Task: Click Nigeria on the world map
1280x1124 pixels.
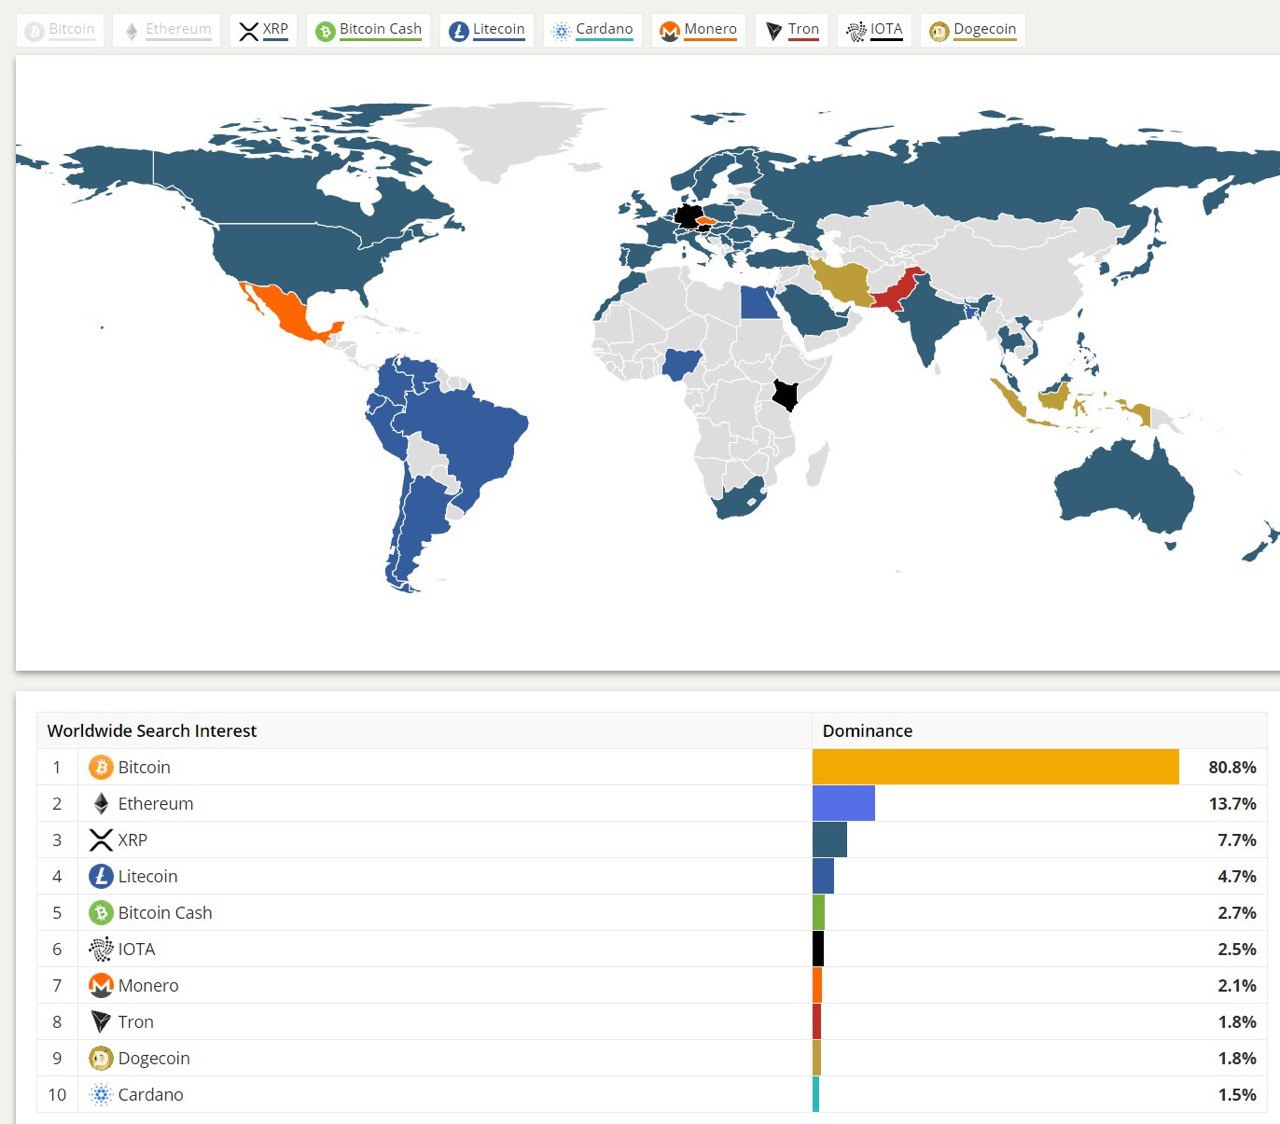Action: pyautogui.click(x=683, y=364)
